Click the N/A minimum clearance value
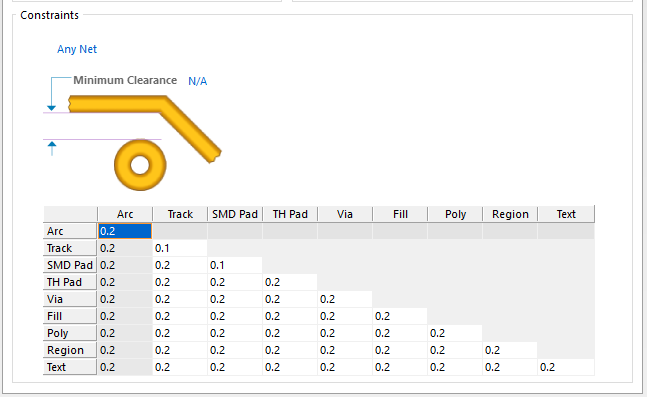 197,81
